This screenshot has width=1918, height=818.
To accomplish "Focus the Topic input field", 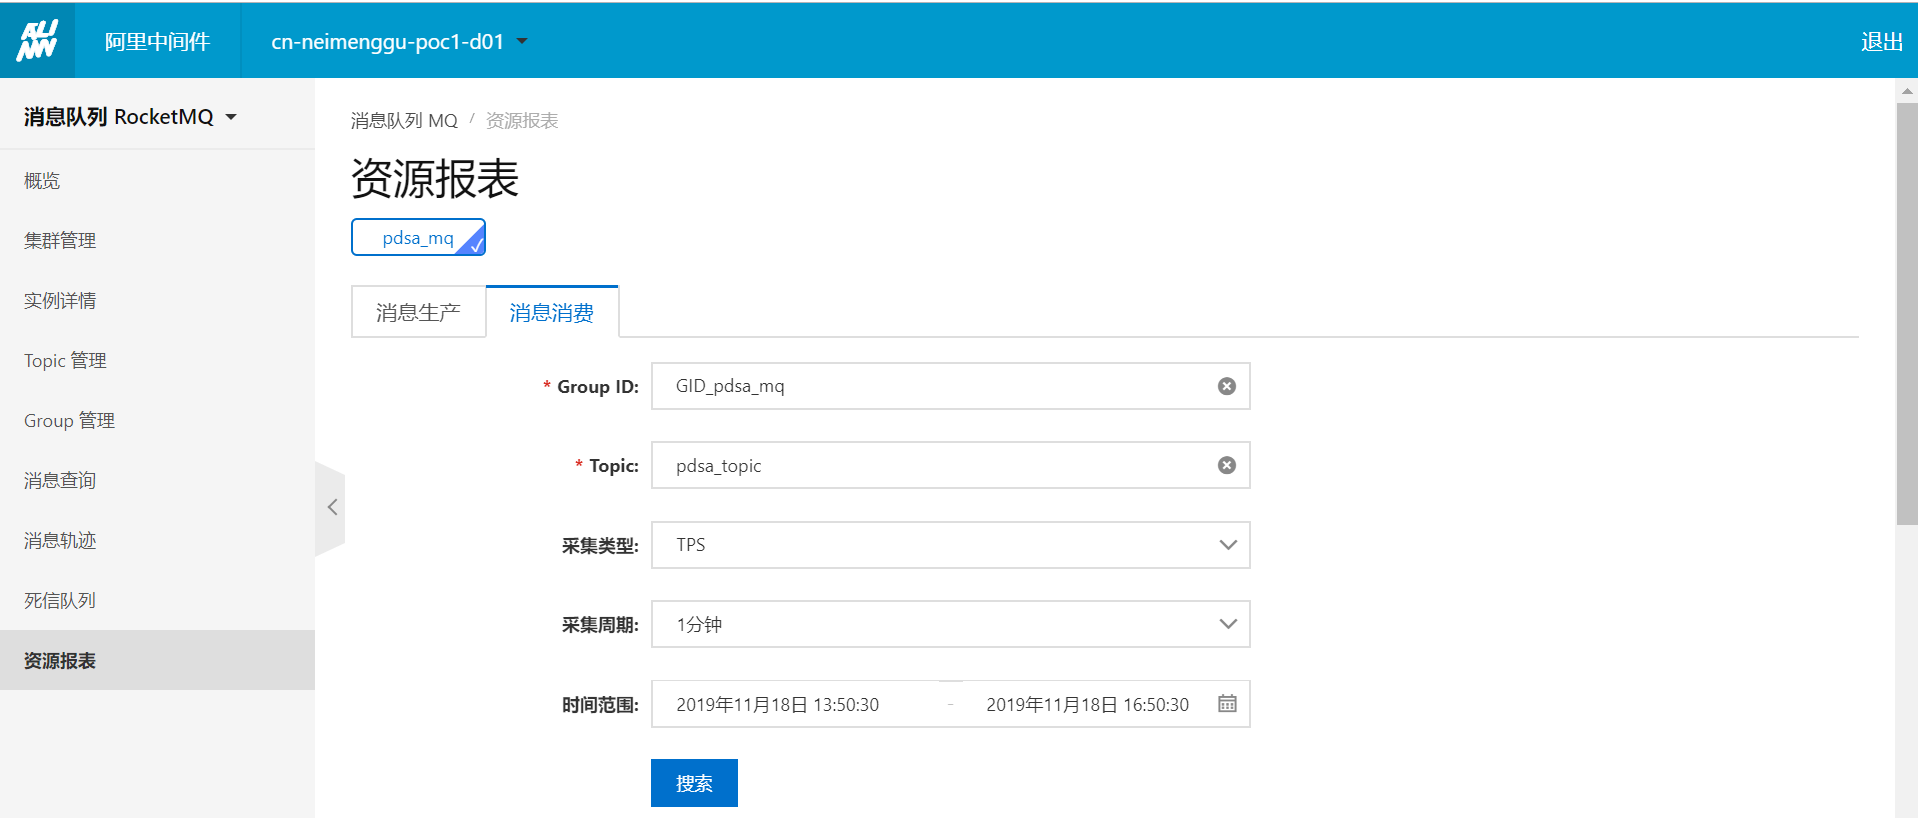I will (950, 465).
